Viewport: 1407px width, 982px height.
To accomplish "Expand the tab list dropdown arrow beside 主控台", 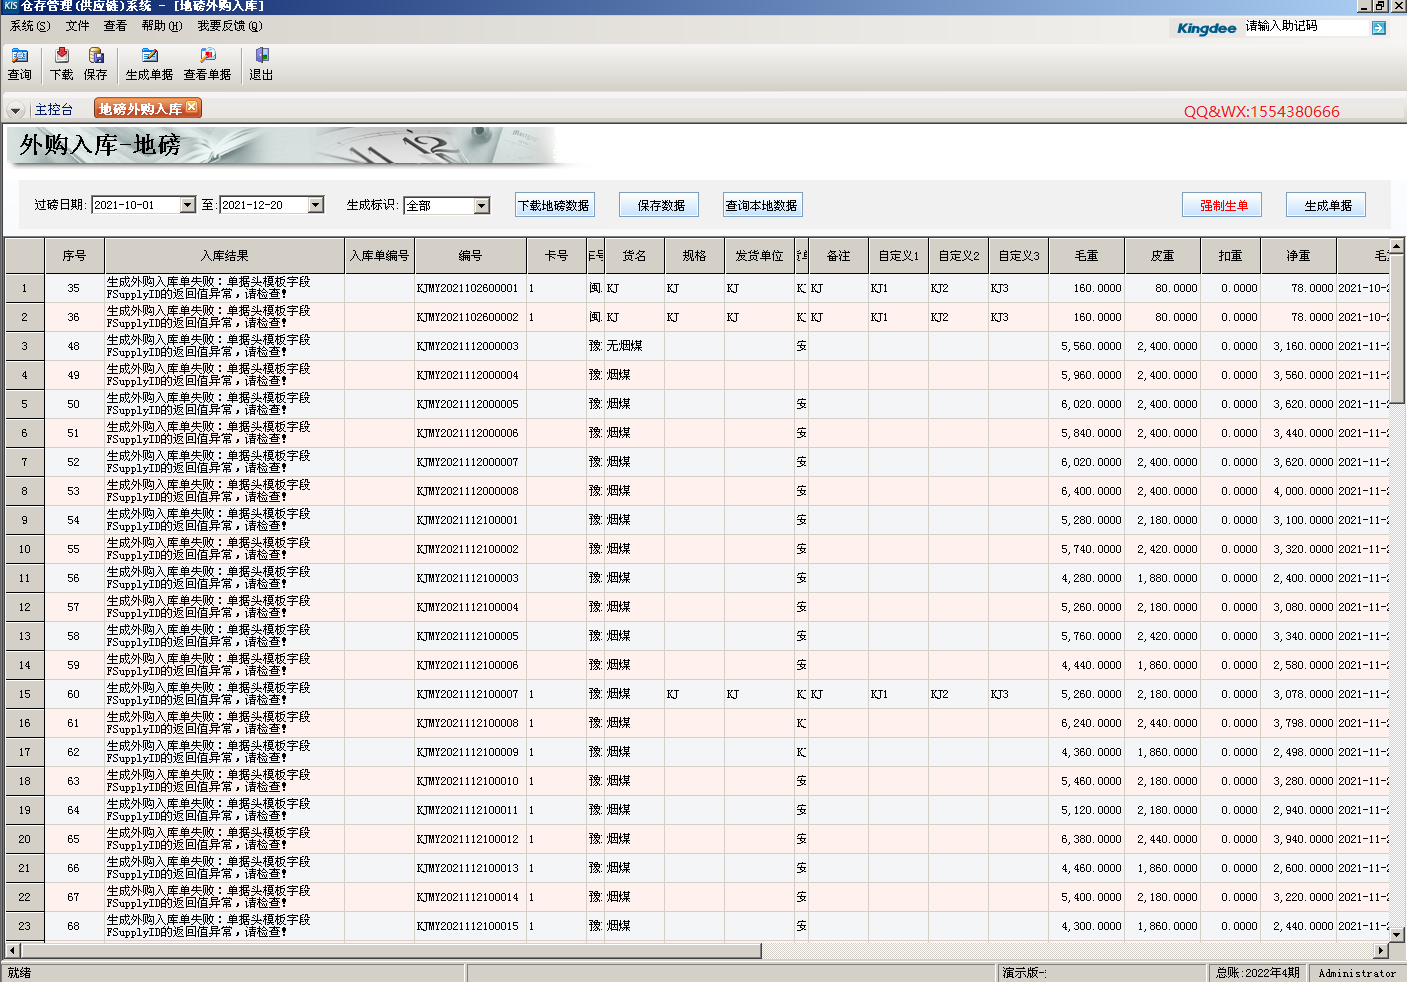I will (x=15, y=110).
